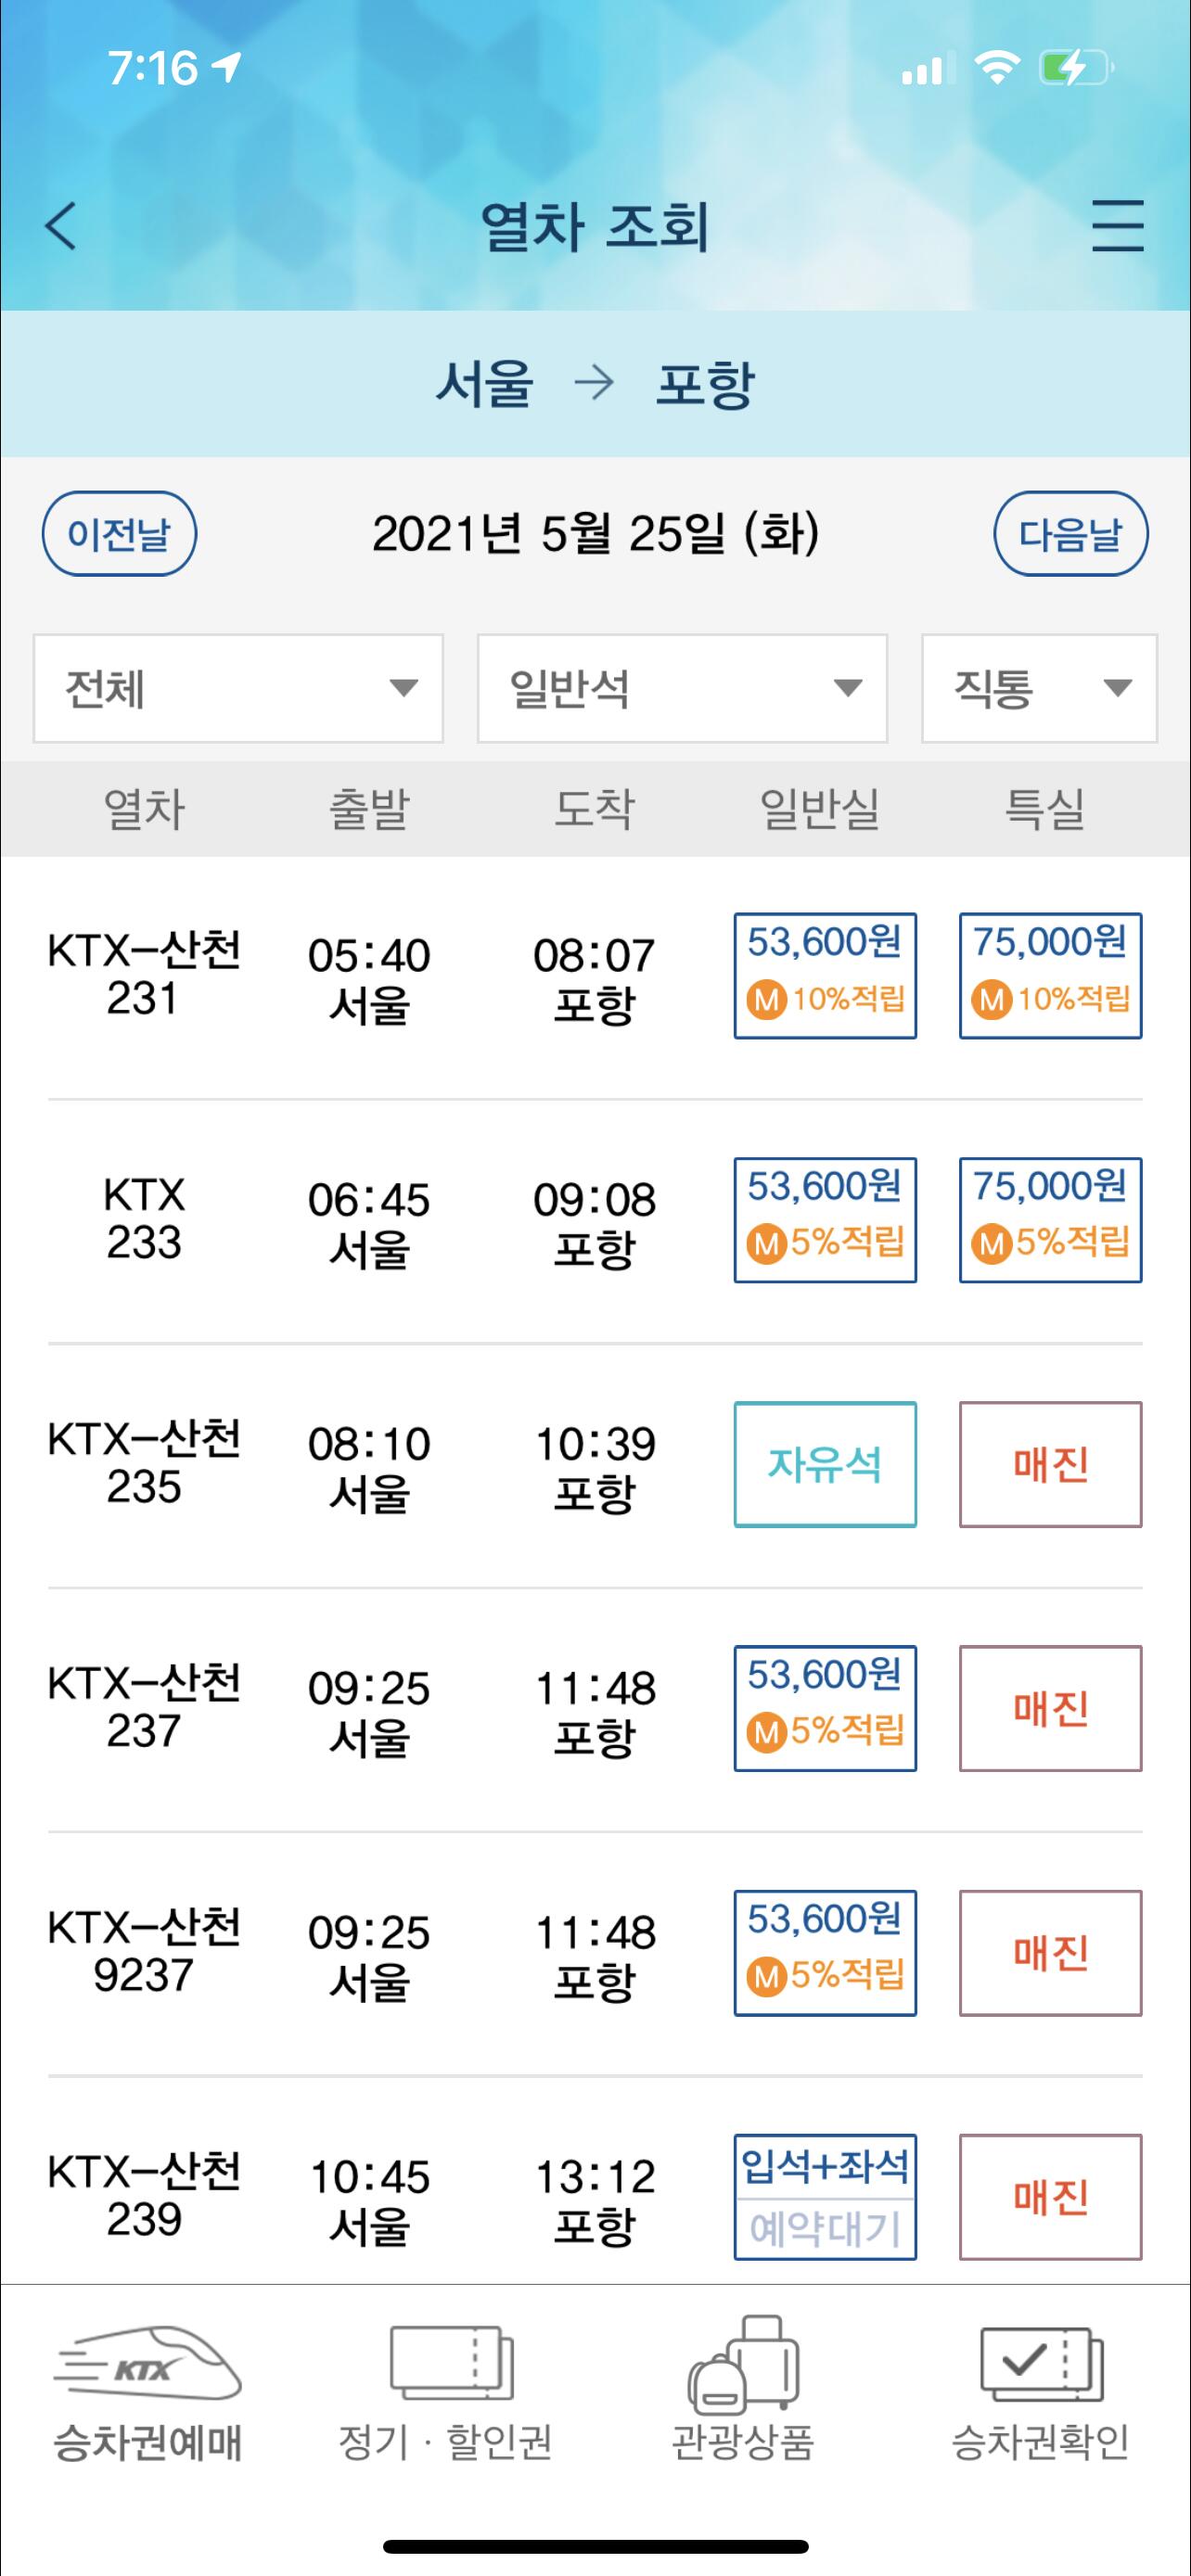The image size is (1191, 2576).
Task: Tap the 관광상품 luggage icon
Action: [x=743, y=2364]
